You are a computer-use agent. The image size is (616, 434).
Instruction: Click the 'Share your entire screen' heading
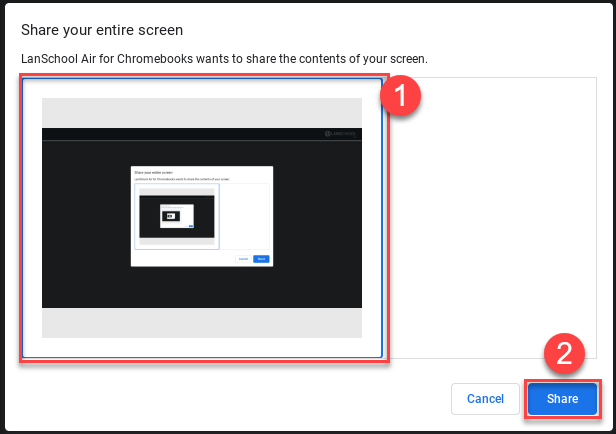click(102, 30)
